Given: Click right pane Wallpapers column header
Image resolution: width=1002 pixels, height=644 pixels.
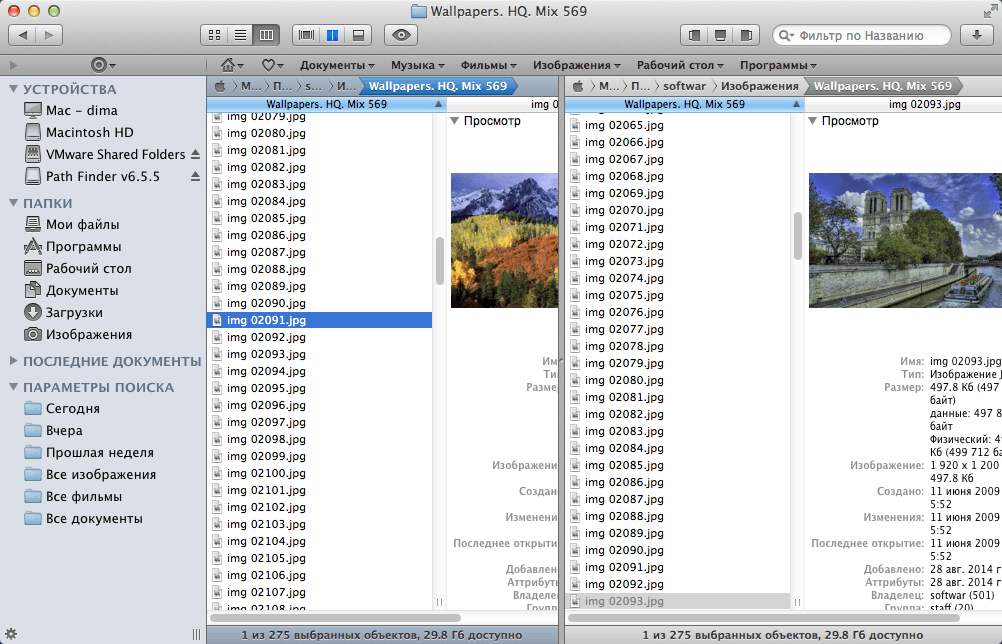Looking at the screenshot, I should tap(684, 104).
